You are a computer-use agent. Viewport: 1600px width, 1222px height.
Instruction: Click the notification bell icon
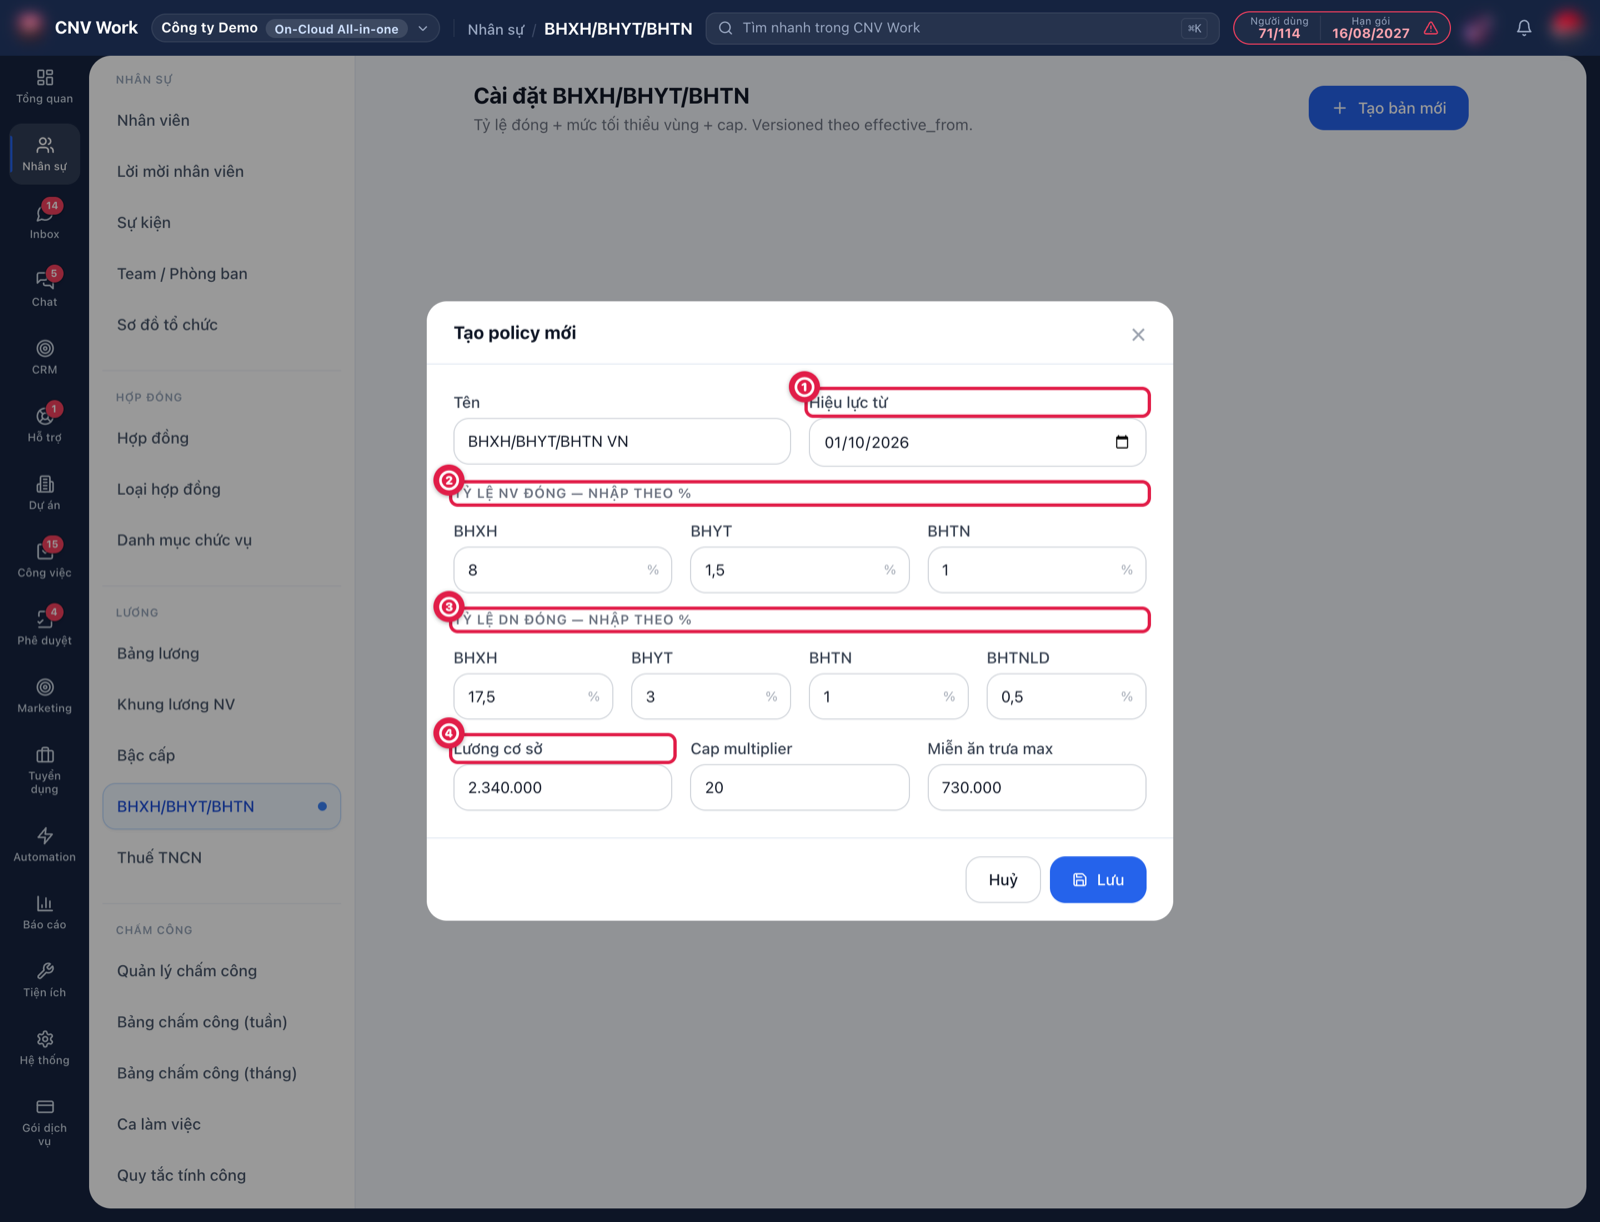pos(1523,28)
